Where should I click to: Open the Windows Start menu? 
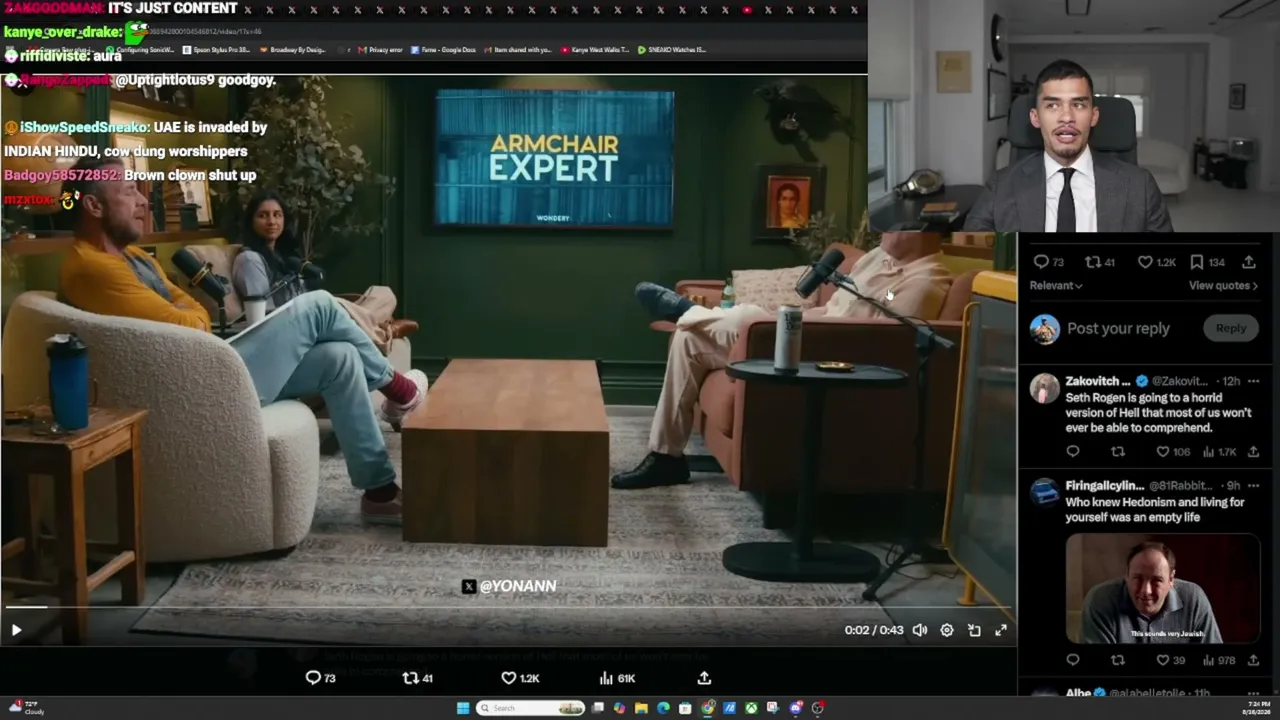[x=463, y=708]
